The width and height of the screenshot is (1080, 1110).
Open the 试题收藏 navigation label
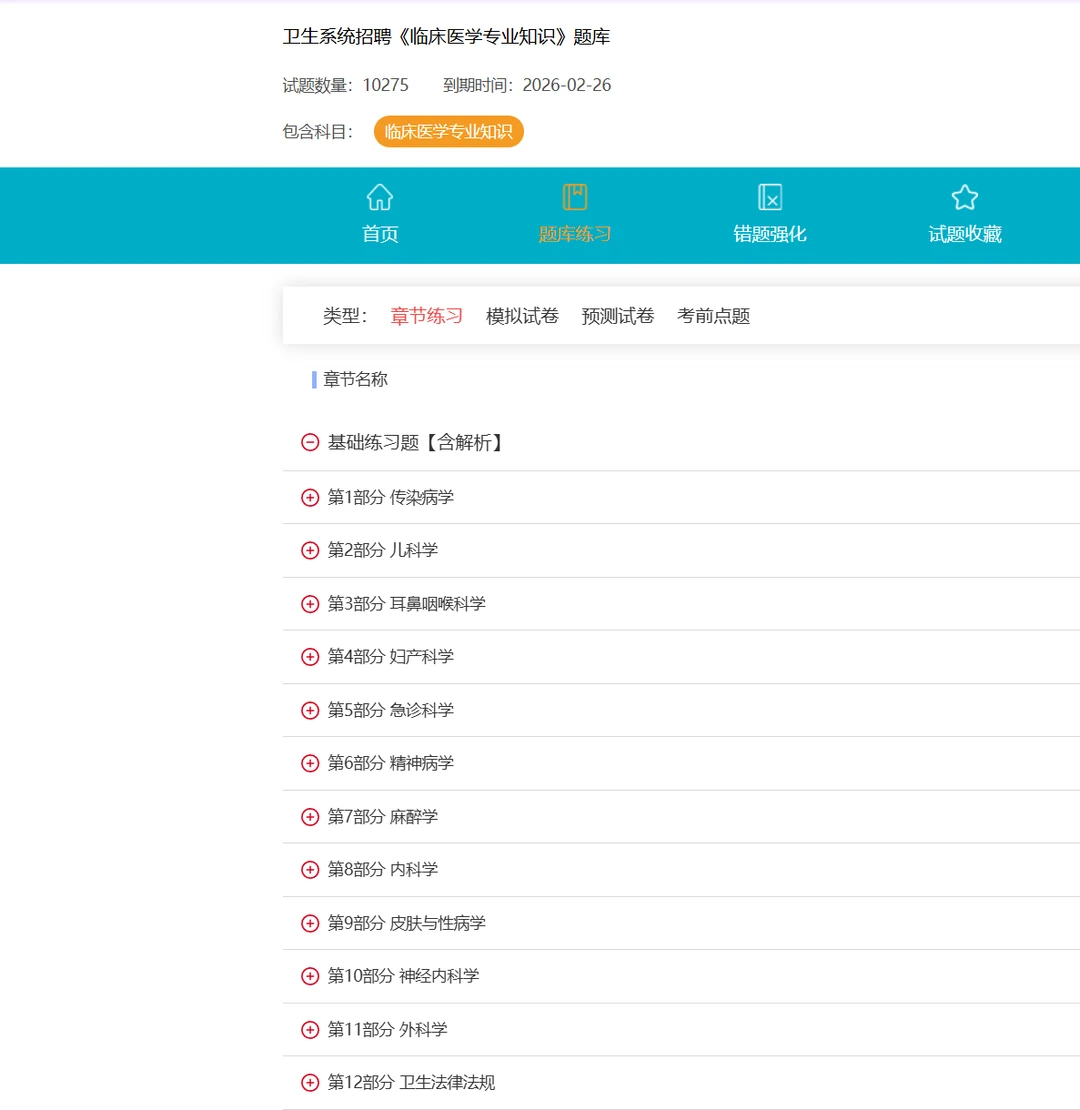click(965, 234)
